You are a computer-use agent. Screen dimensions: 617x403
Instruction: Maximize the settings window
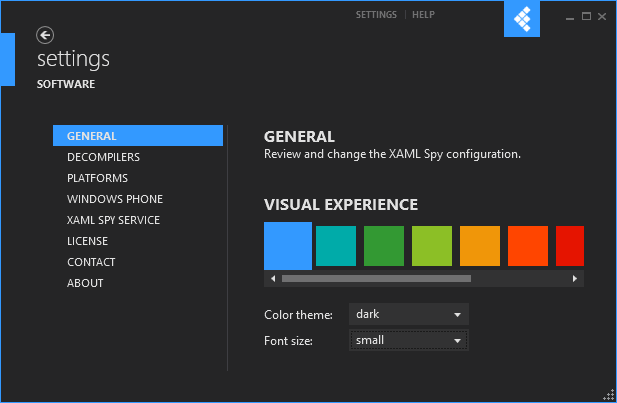pyautogui.click(x=586, y=17)
